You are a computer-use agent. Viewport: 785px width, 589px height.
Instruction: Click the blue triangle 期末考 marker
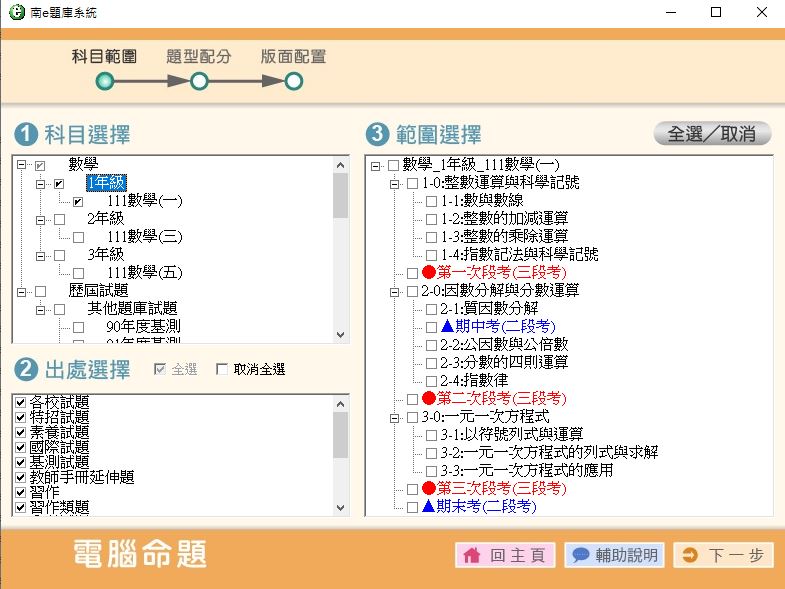coord(428,507)
